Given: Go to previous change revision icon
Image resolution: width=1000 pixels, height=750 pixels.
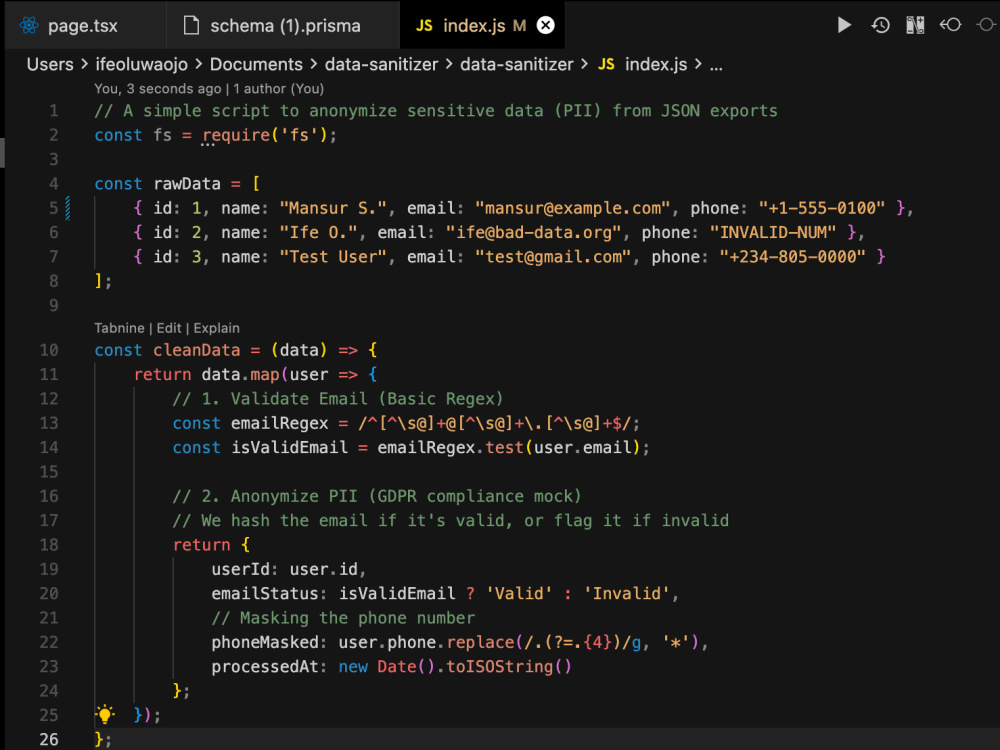Looking at the screenshot, I should coord(950,25).
